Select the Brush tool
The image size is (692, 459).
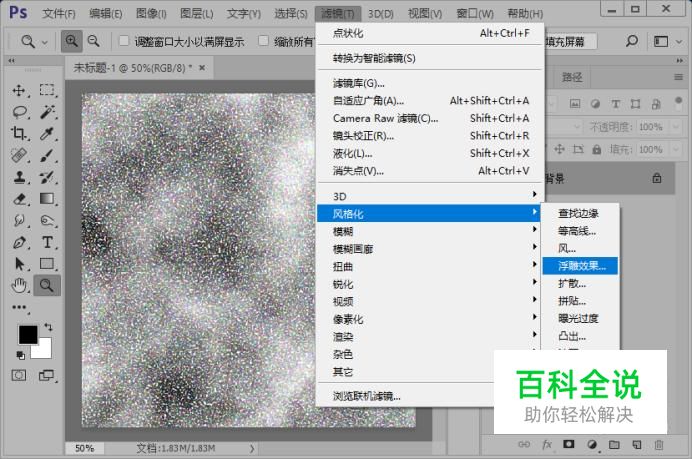[x=47, y=155]
